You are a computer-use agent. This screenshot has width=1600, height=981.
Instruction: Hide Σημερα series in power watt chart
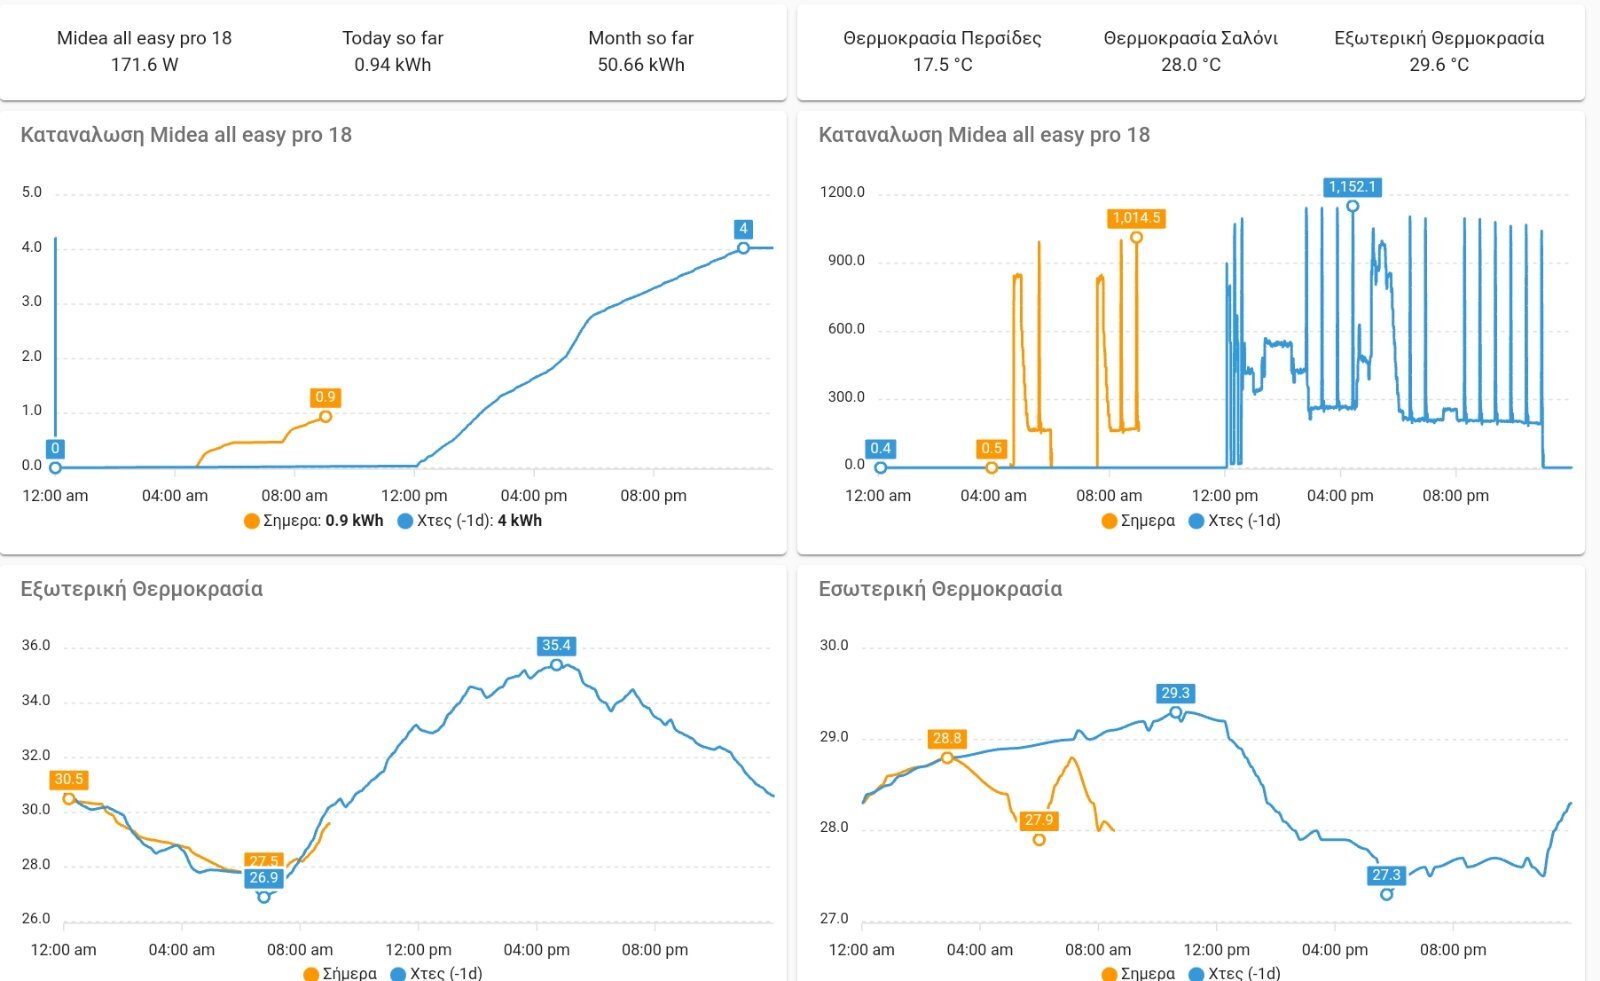1138,521
